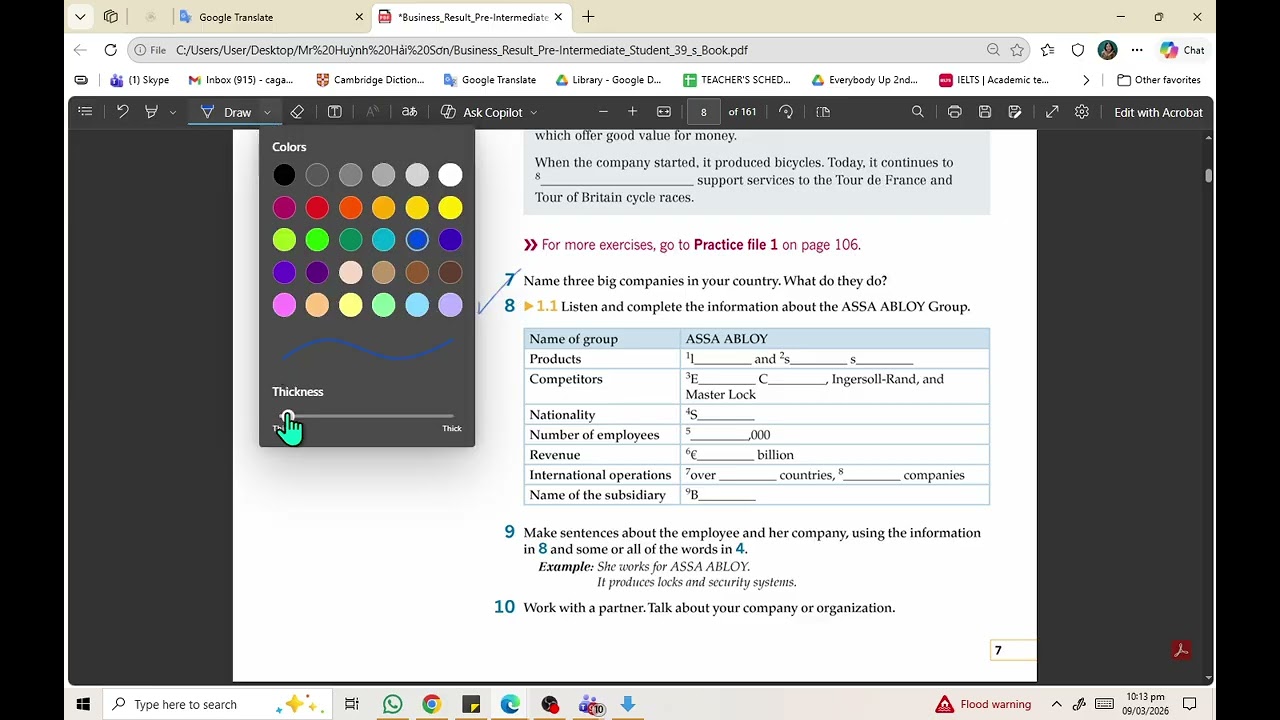Collapse the Draw options dropdown arrow
The image size is (1280, 720).
coord(267,112)
